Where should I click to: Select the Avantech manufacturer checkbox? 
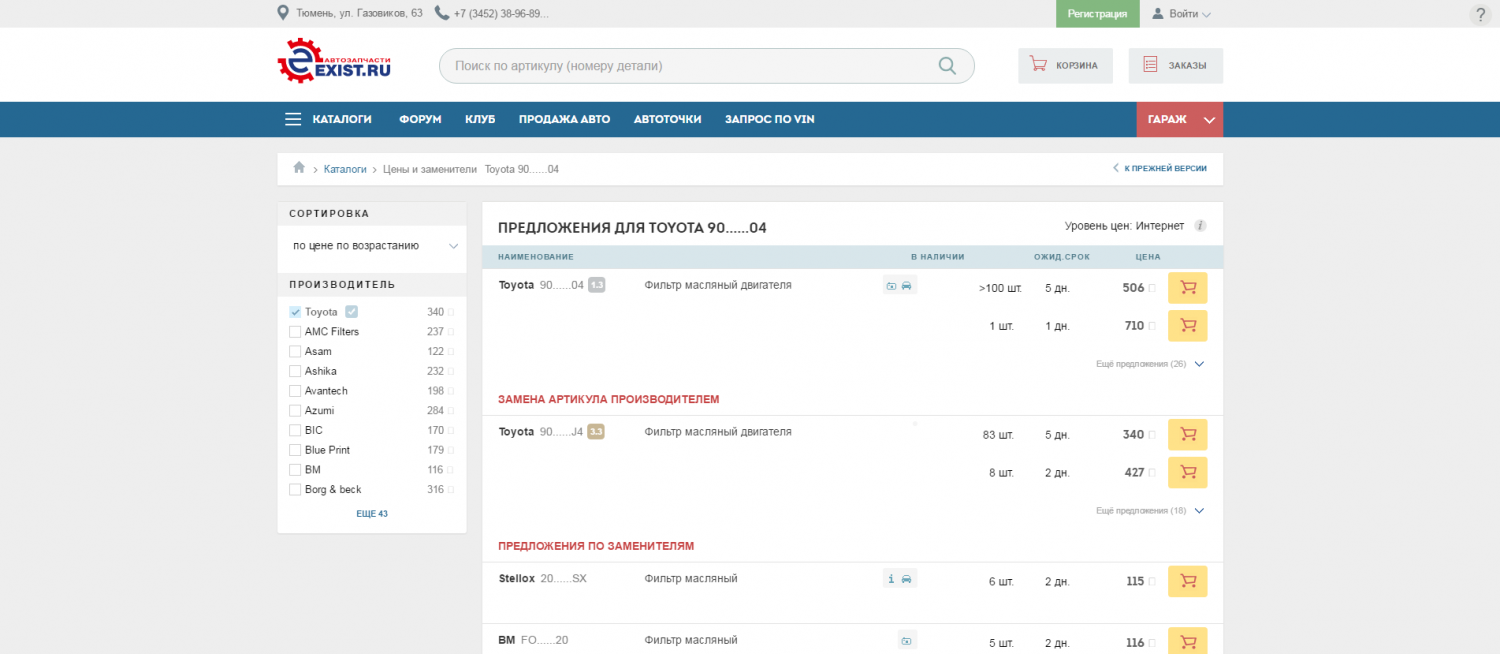pyautogui.click(x=295, y=391)
